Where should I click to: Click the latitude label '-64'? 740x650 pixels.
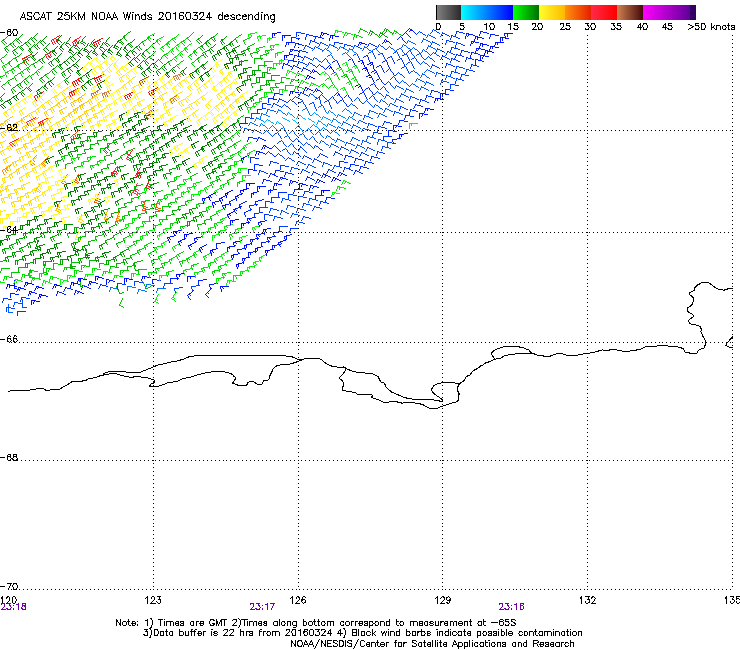coord(9,229)
